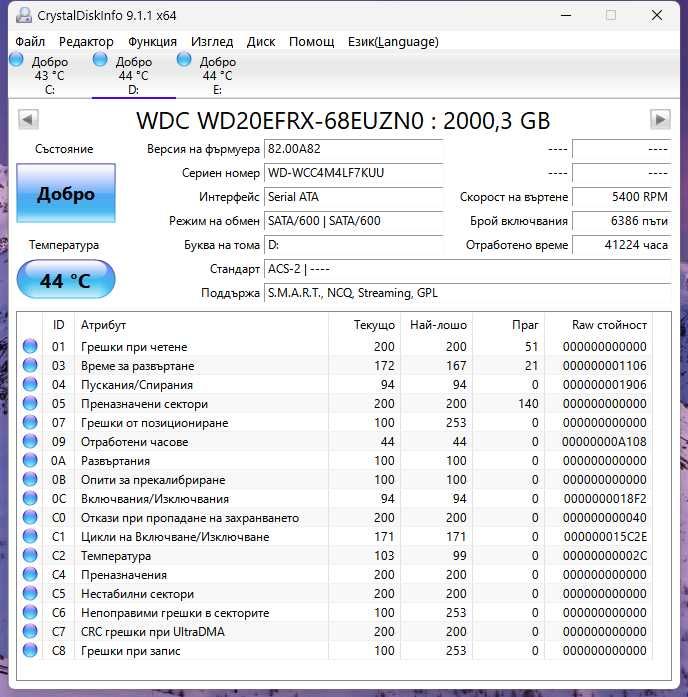The width and height of the screenshot is (688, 697).
Task: Click status orb for C1 Цикли на Включване/Изключване
Action: [x=30, y=536]
